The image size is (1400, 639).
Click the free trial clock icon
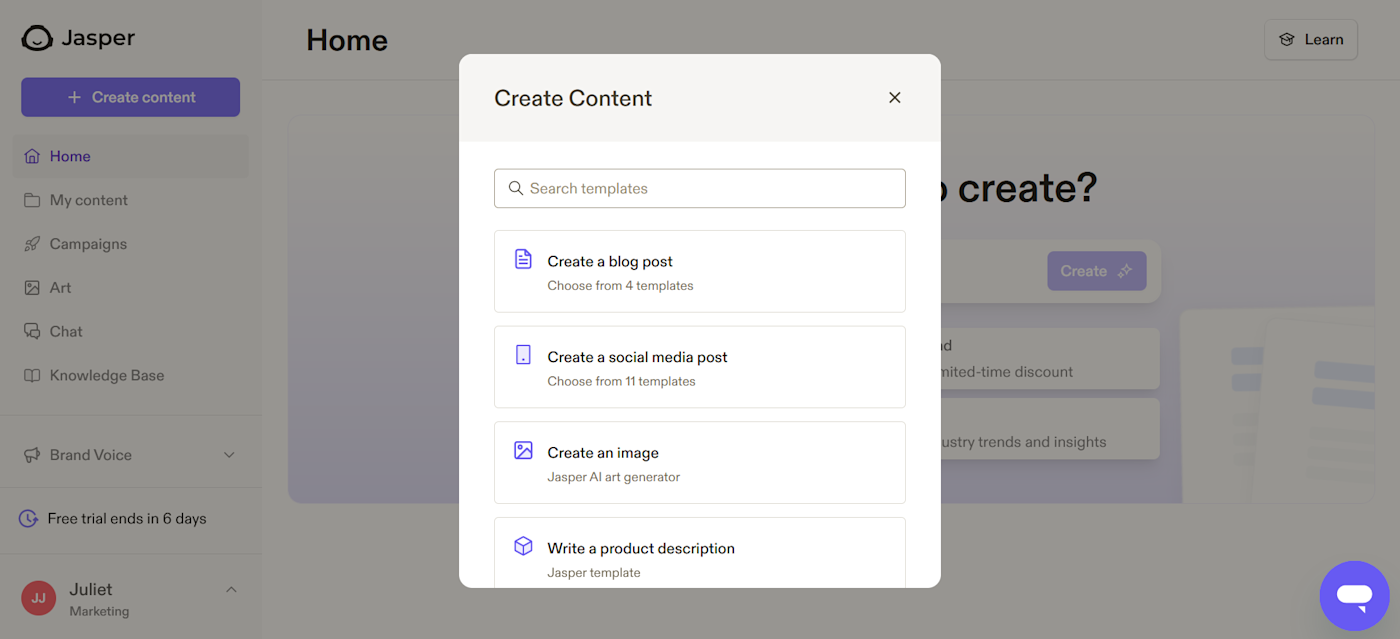[x=28, y=519]
